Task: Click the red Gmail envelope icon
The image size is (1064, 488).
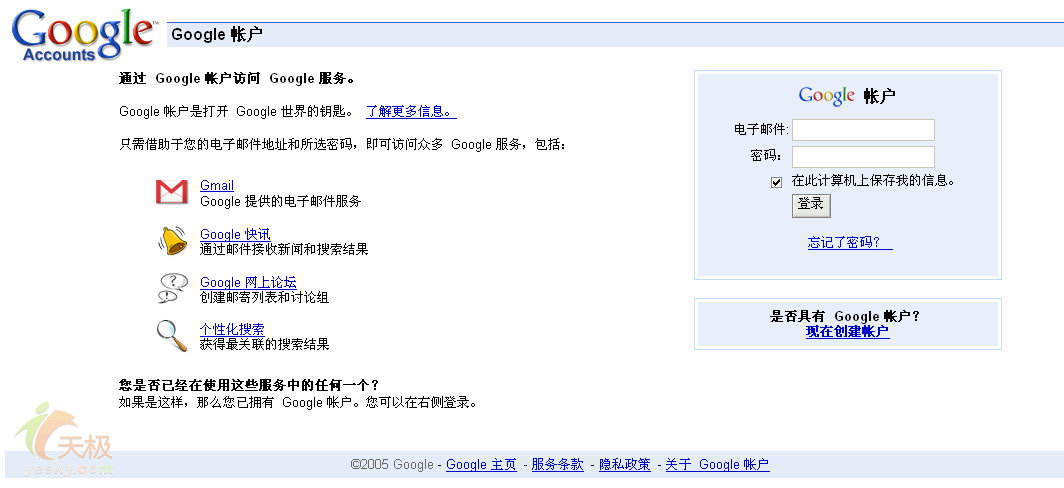Action: (x=172, y=191)
